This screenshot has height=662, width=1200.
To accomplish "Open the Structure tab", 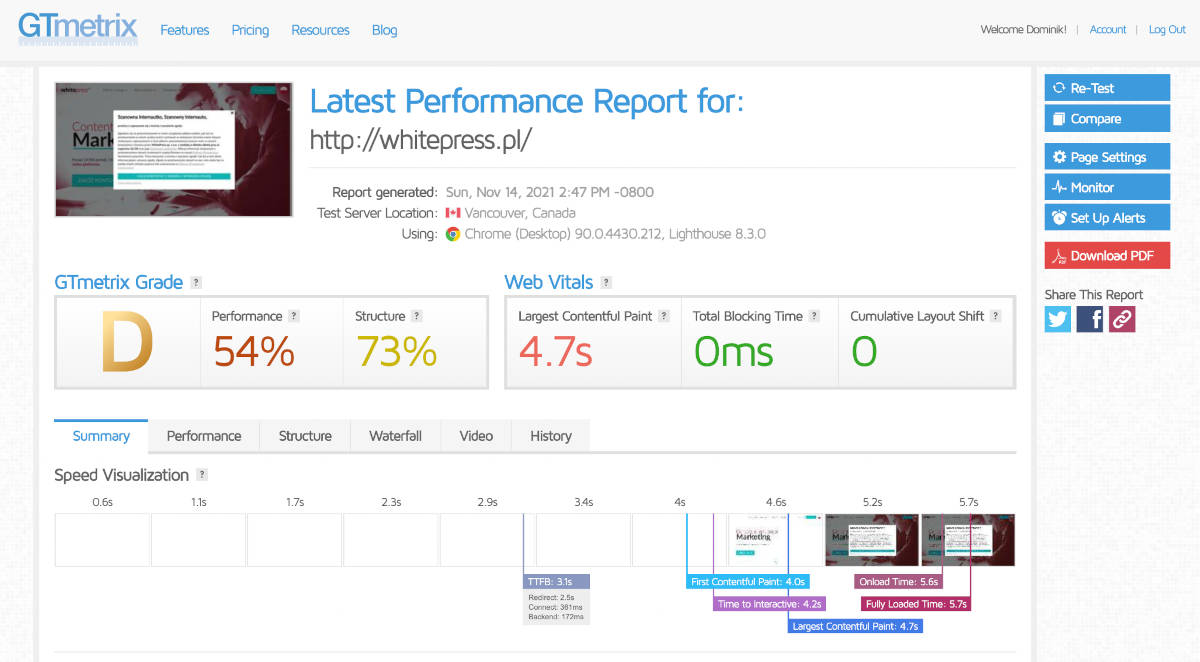I will 305,436.
